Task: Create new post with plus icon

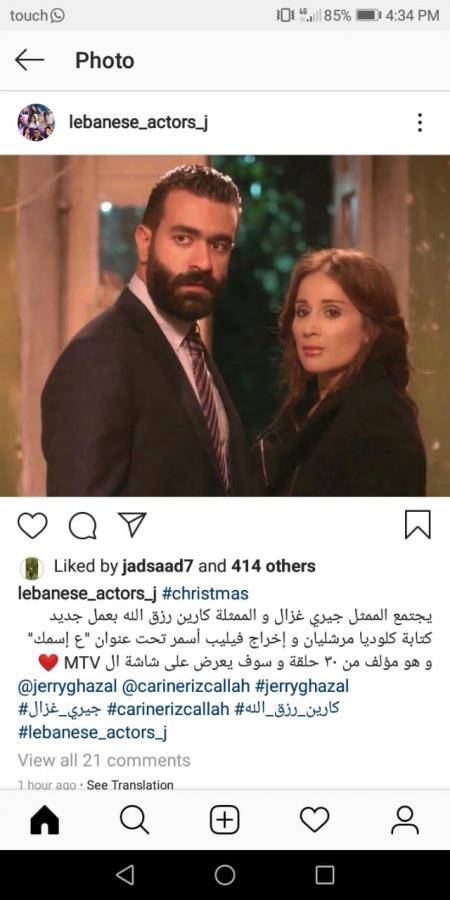Action: point(224,820)
